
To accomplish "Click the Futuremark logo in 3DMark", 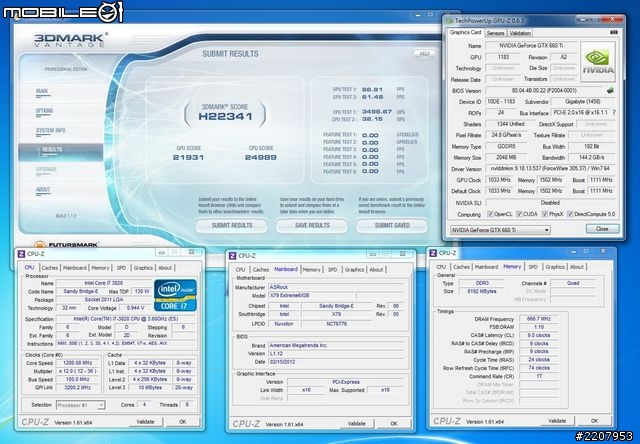I will tap(67, 245).
